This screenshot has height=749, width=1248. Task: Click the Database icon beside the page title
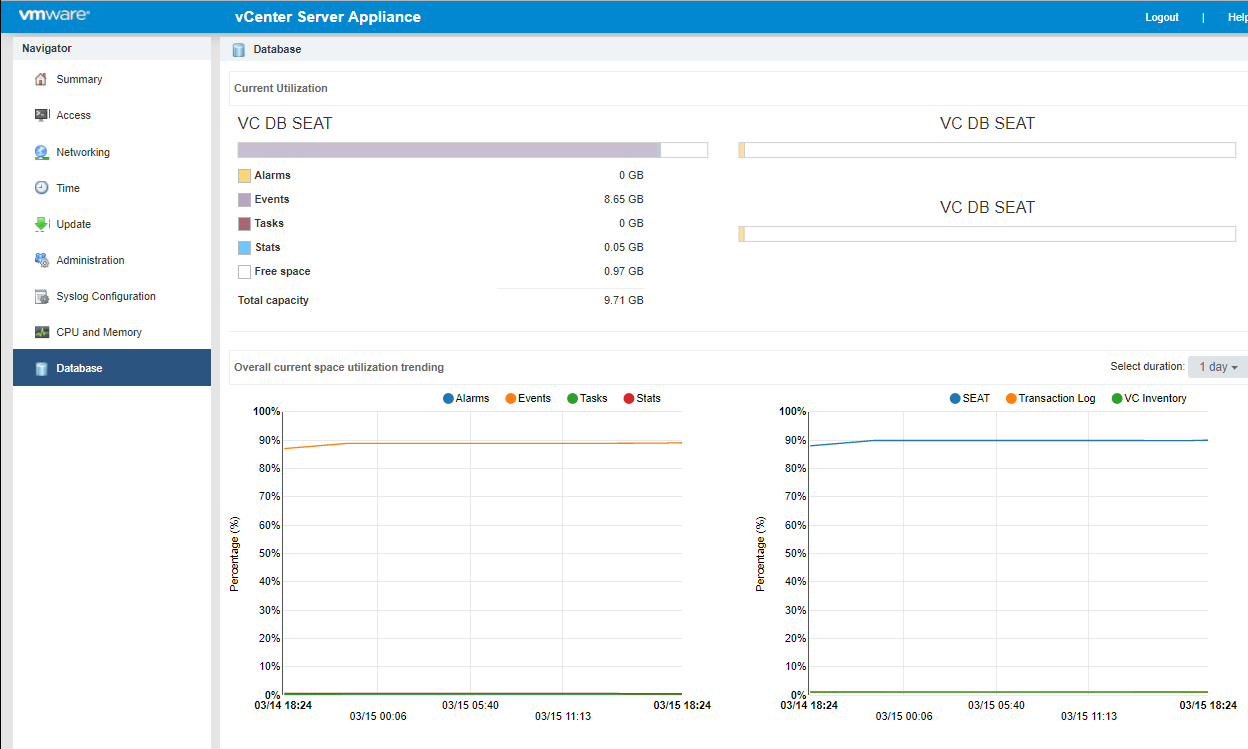[x=238, y=49]
